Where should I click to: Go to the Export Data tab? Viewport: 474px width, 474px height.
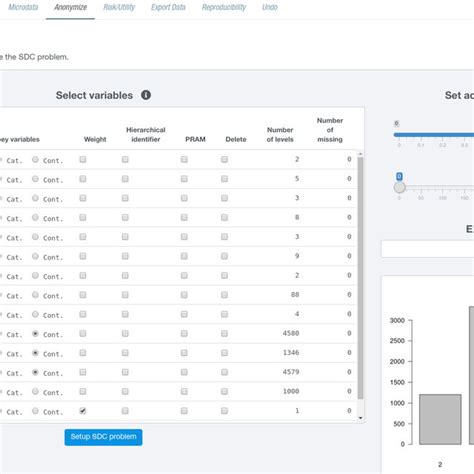point(168,7)
